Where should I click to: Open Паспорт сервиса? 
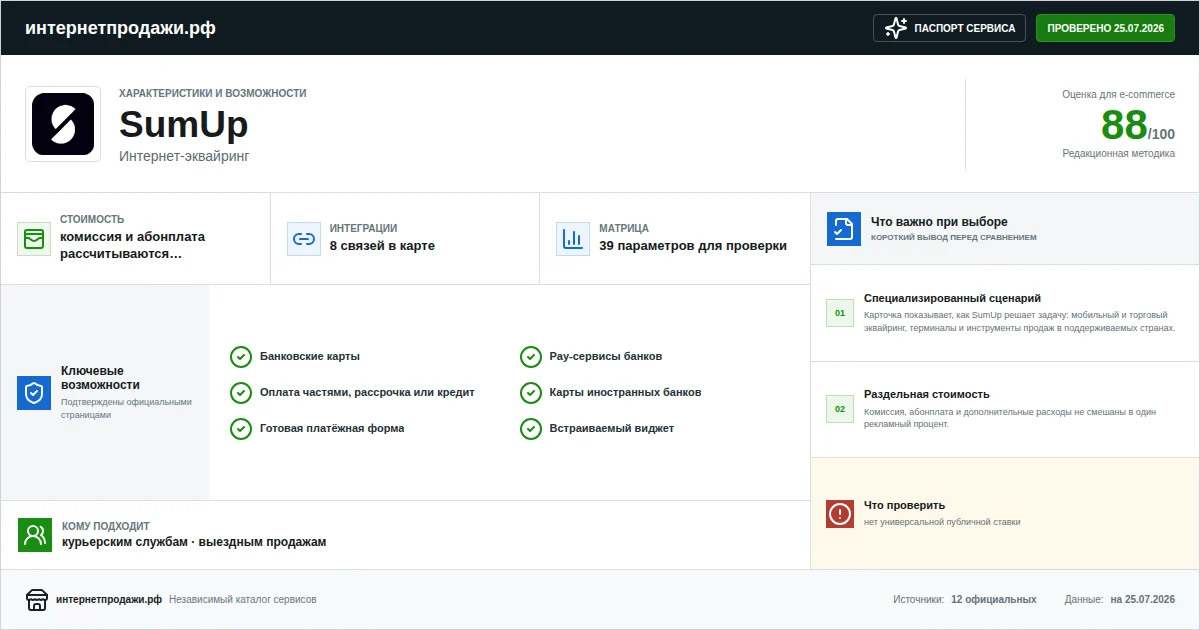pos(950,28)
